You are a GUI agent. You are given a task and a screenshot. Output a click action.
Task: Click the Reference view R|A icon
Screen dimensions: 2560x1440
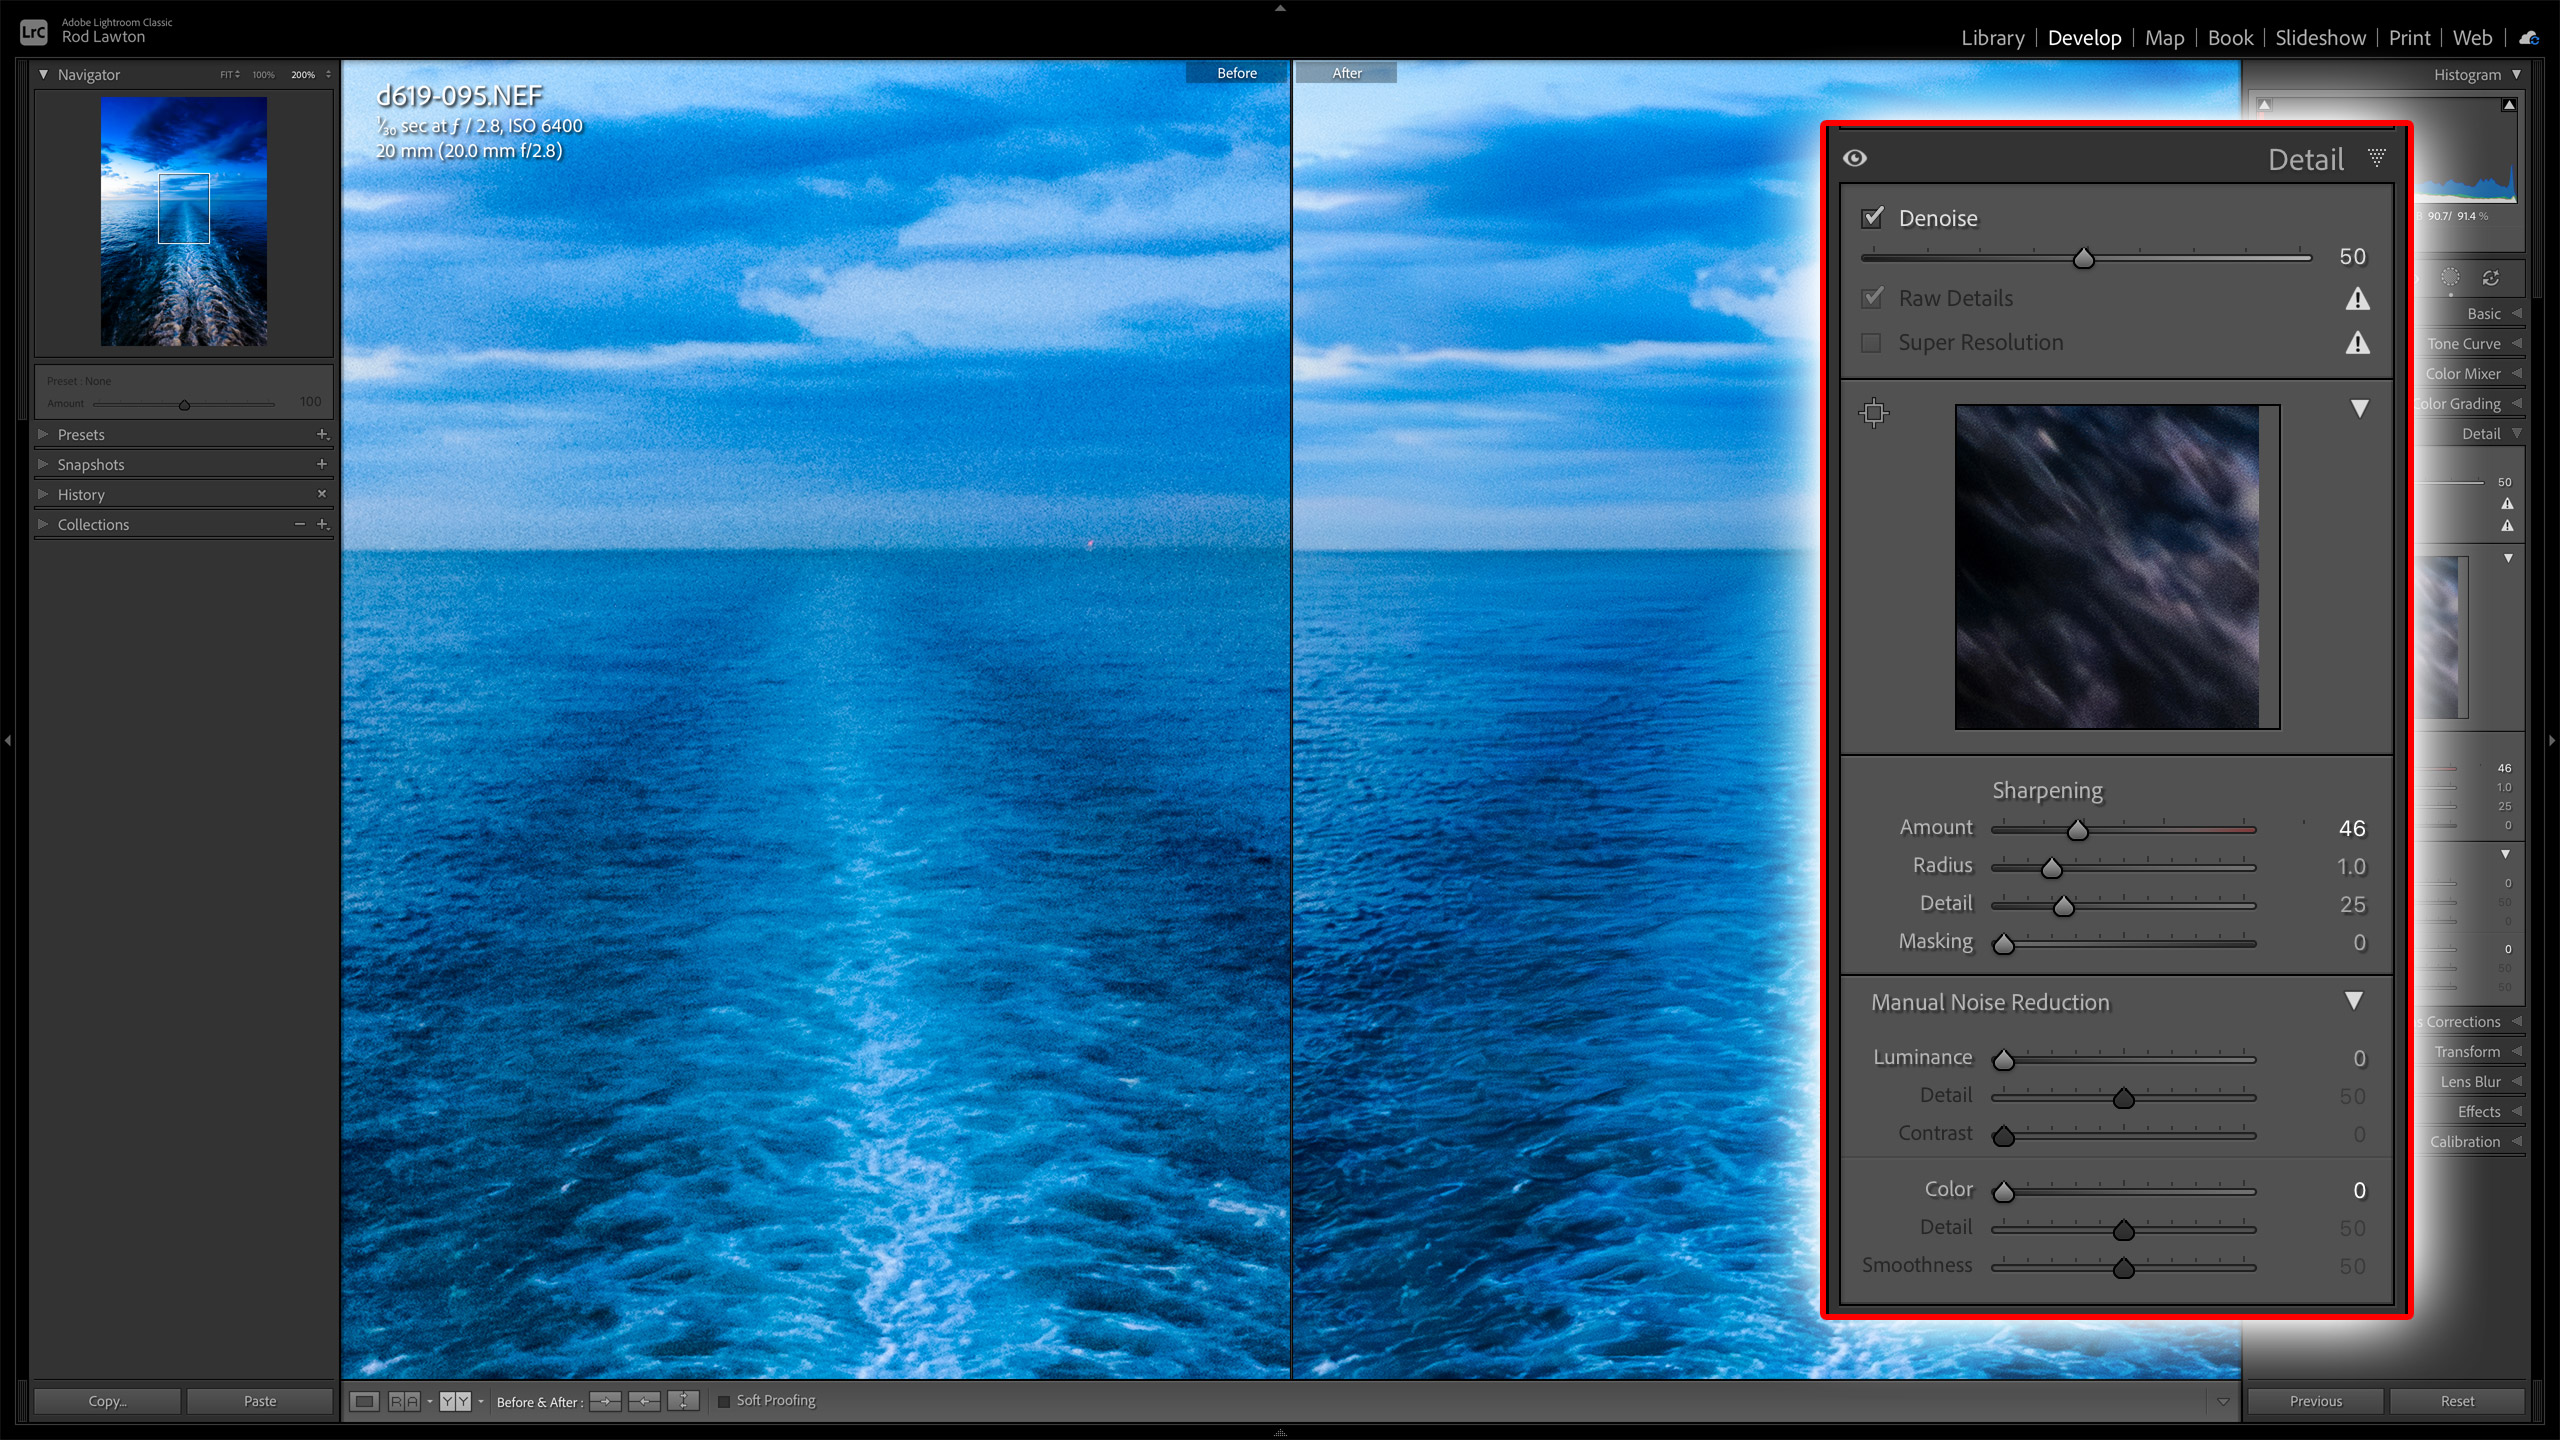404,1401
